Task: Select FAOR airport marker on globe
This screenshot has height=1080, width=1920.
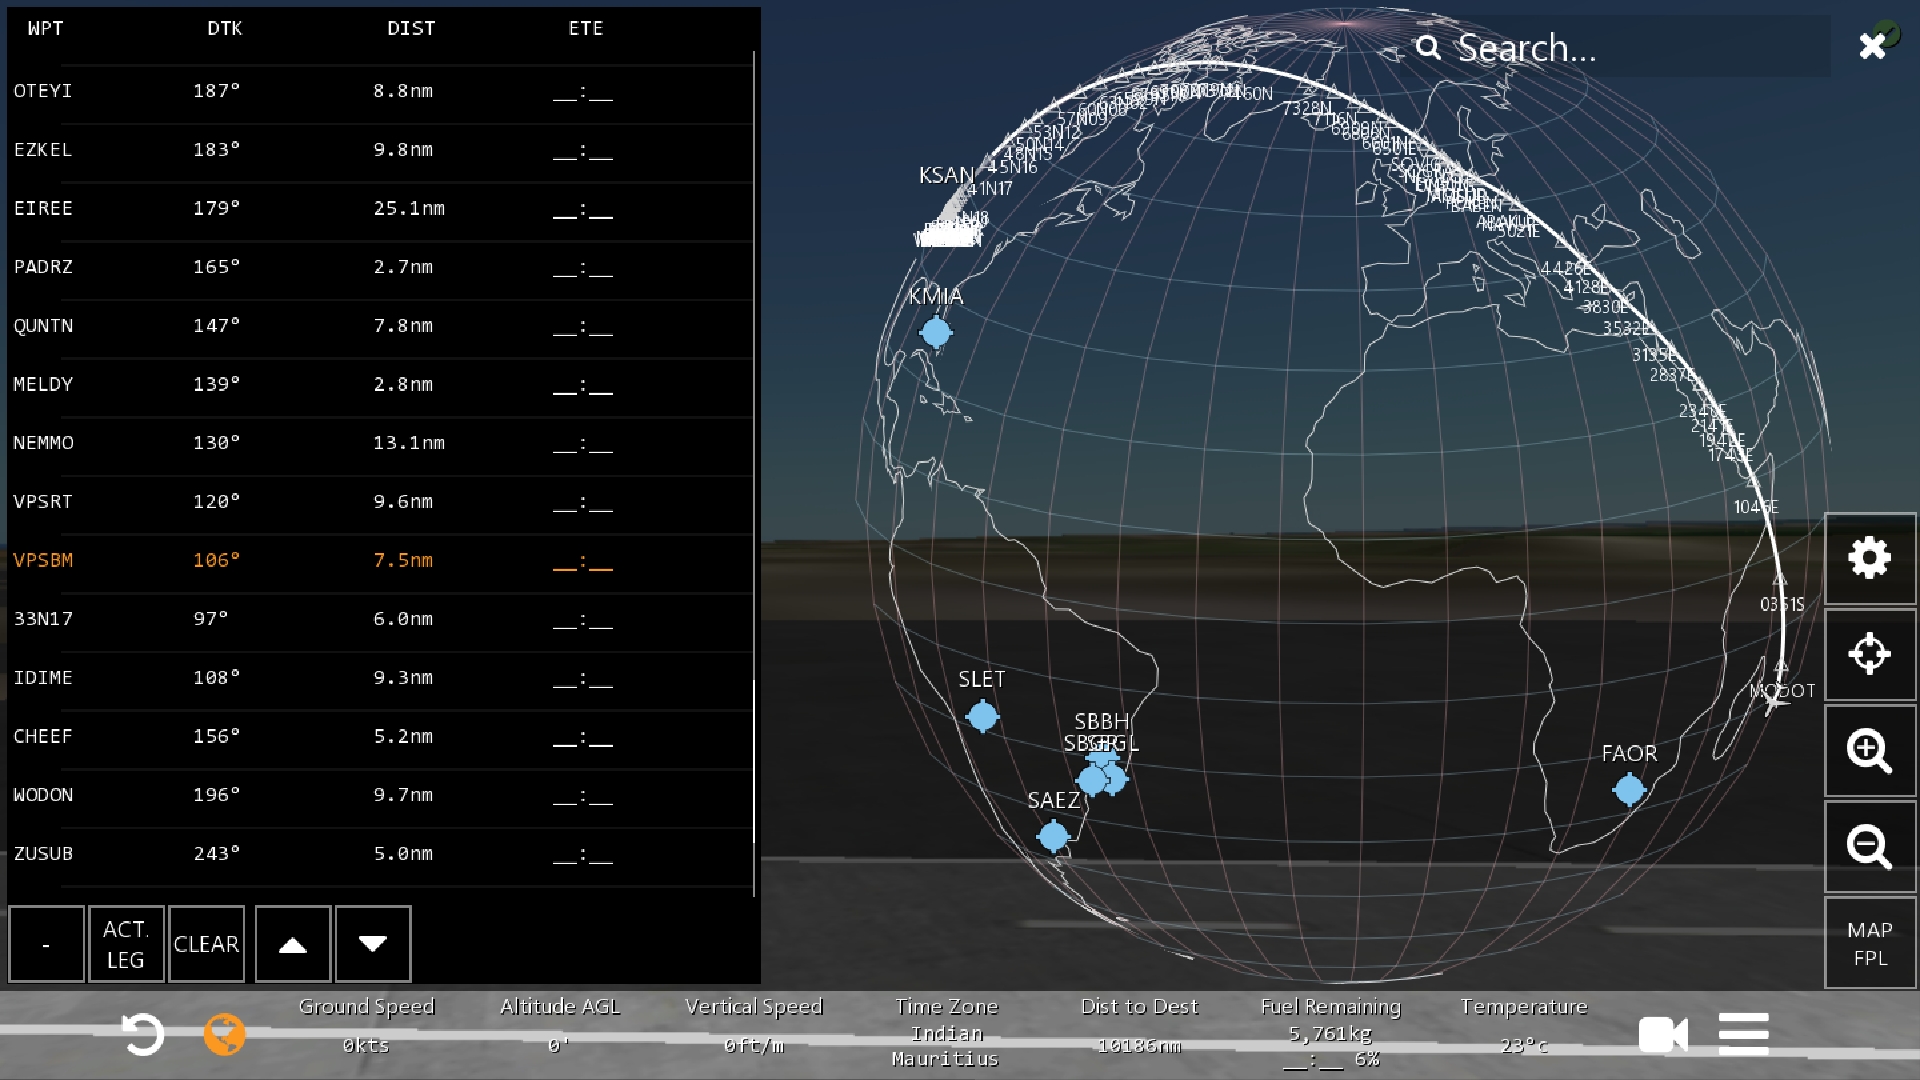Action: [x=1629, y=790]
